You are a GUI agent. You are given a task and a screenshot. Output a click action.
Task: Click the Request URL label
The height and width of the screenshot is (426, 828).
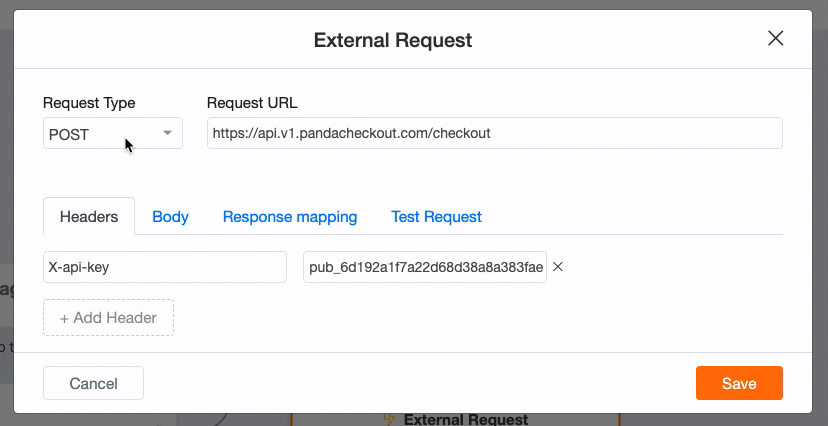[x=252, y=103]
